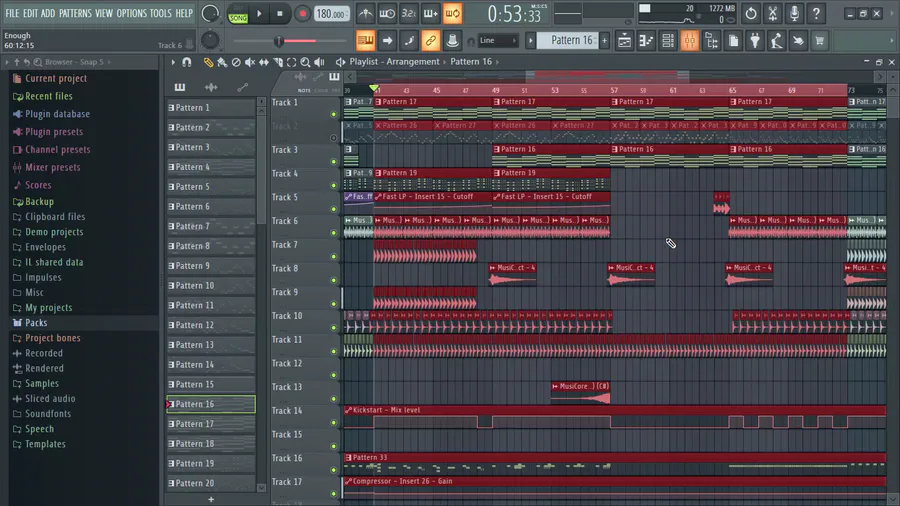Toggle step editing mode icon
Screen dimensions: 900x506
[409, 41]
